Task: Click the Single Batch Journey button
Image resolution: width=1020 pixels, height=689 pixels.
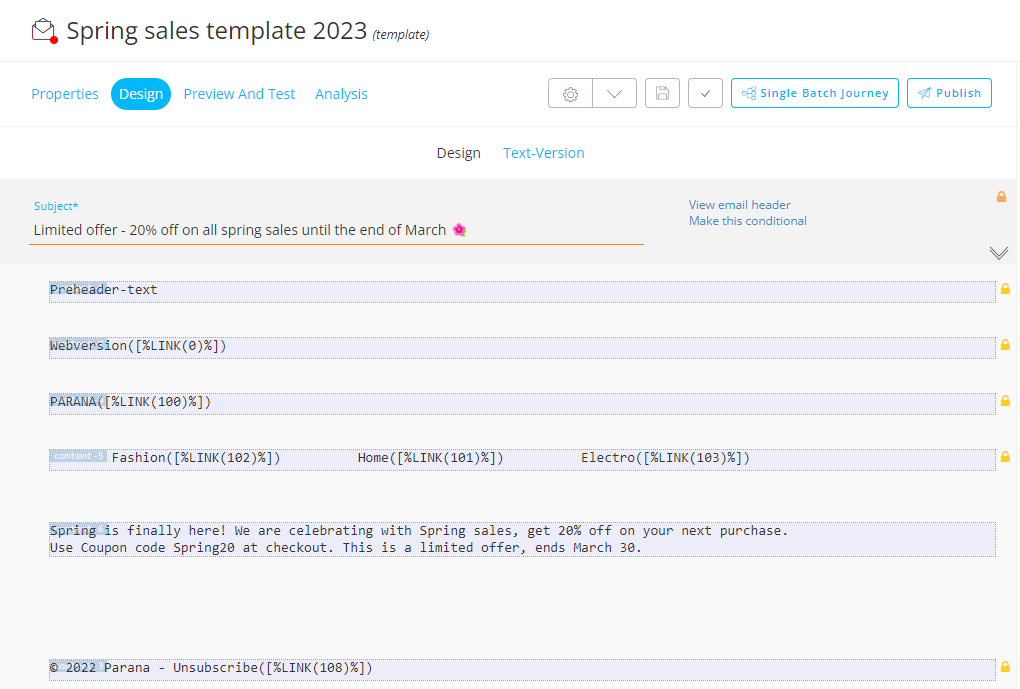Action: [x=814, y=93]
